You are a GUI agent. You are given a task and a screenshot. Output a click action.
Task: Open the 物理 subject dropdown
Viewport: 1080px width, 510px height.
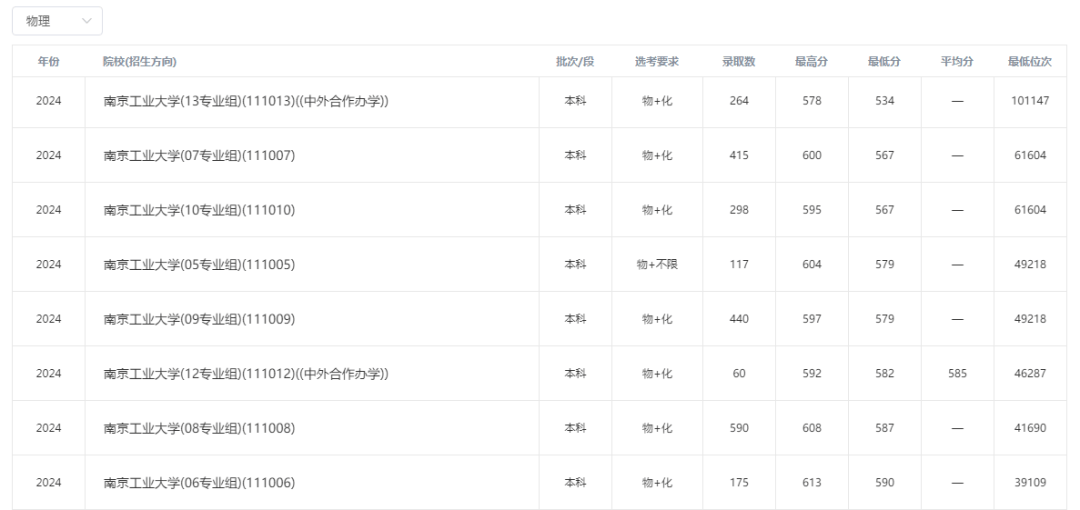pos(57,21)
